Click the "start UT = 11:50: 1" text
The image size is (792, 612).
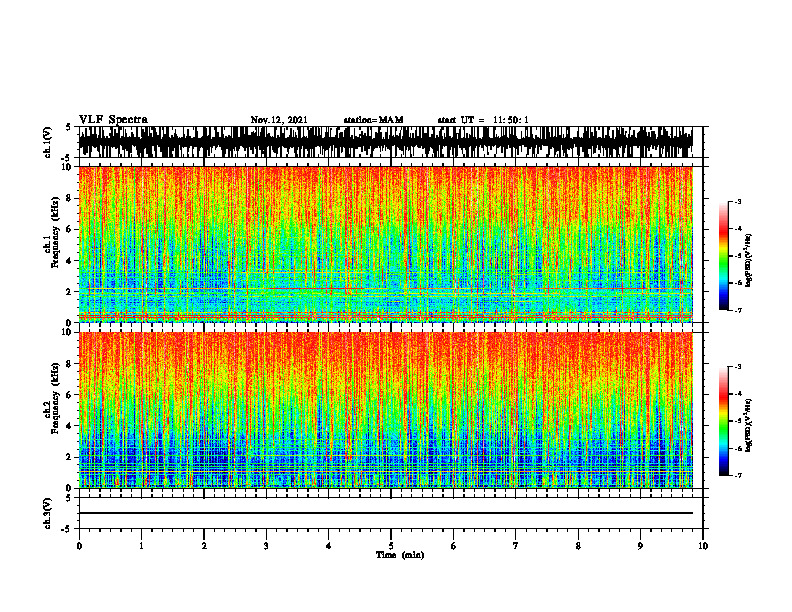pos(483,120)
